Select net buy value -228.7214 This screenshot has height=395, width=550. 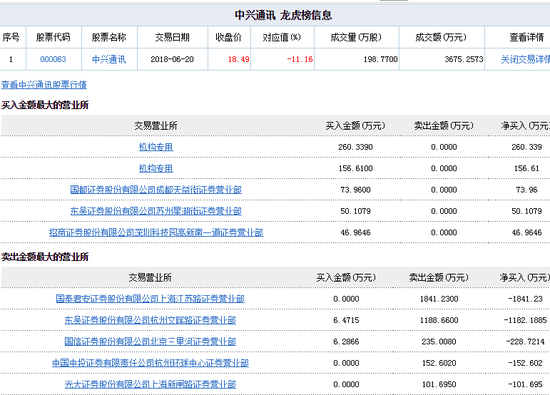[x=525, y=342]
